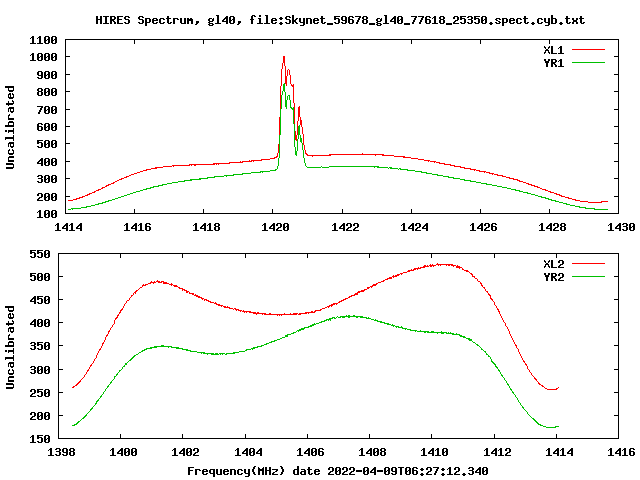
Task: Click the top plot's Uncalibrated axis label
Action: coord(10,127)
